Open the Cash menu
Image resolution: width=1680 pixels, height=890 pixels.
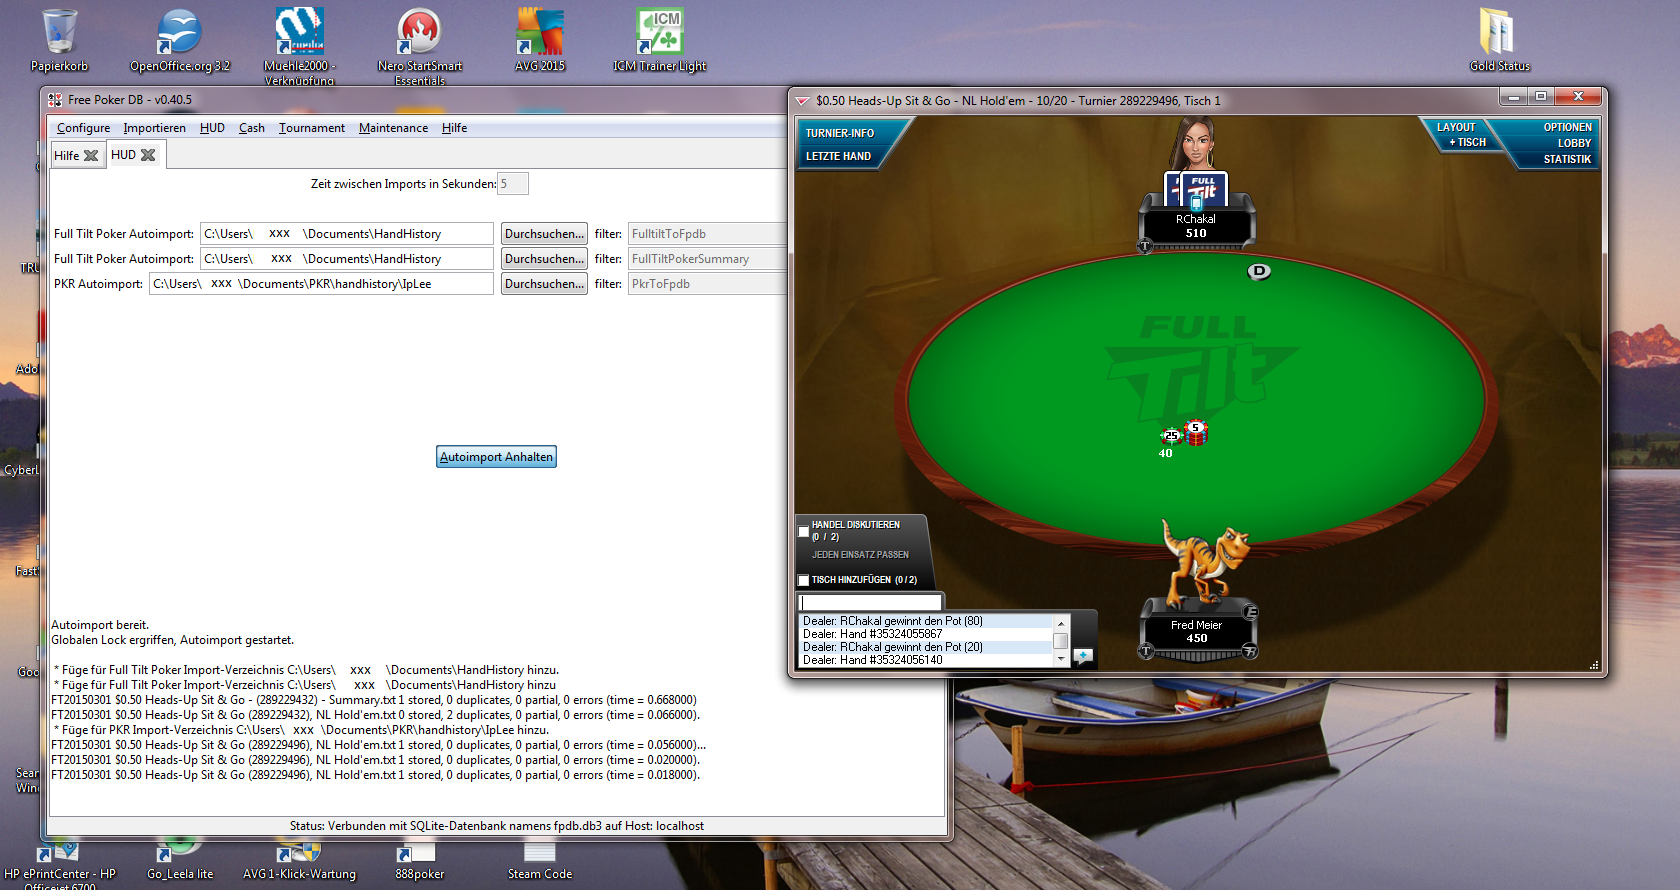pos(251,128)
